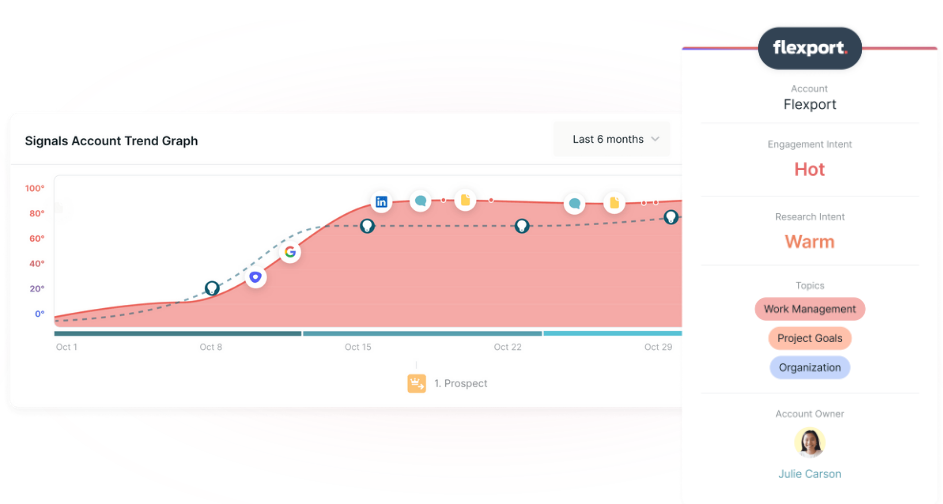Select the purple shield icon on the curve
Screen dimensions: 943x504
click(256, 277)
